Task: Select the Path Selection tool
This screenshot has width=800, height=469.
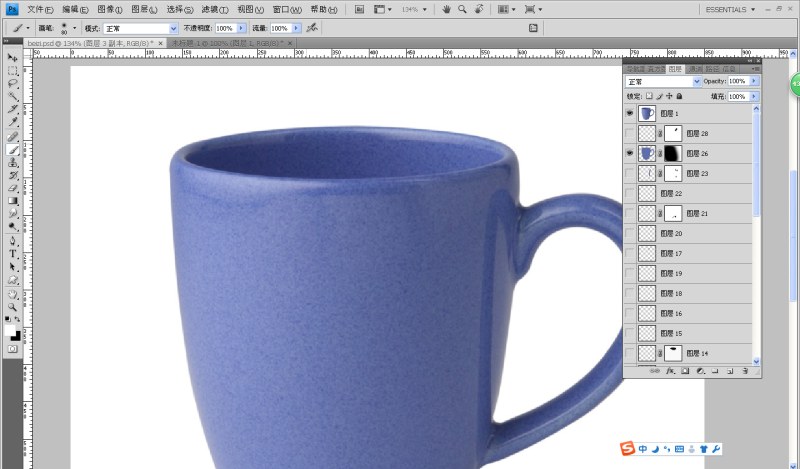Action: 13,266
